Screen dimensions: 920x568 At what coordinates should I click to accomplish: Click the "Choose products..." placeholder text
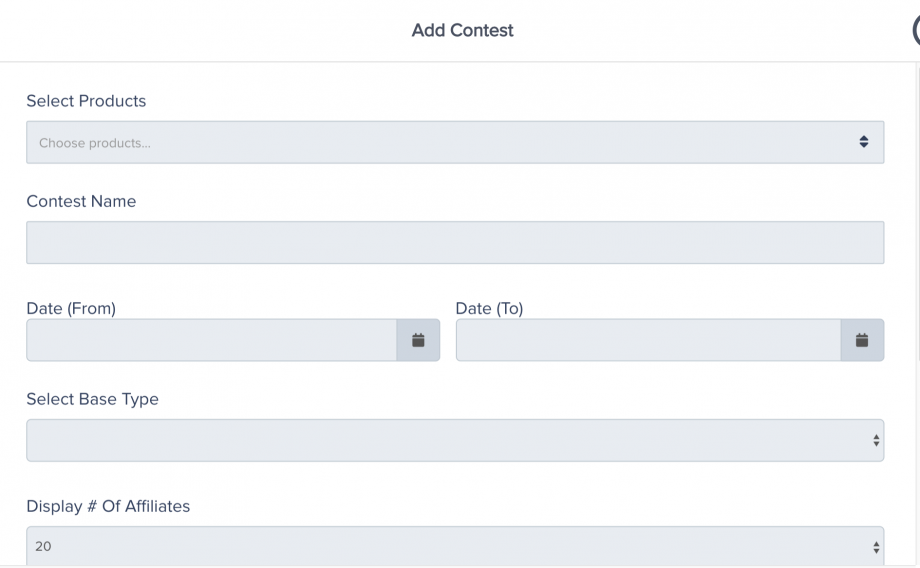click(95, 143)
